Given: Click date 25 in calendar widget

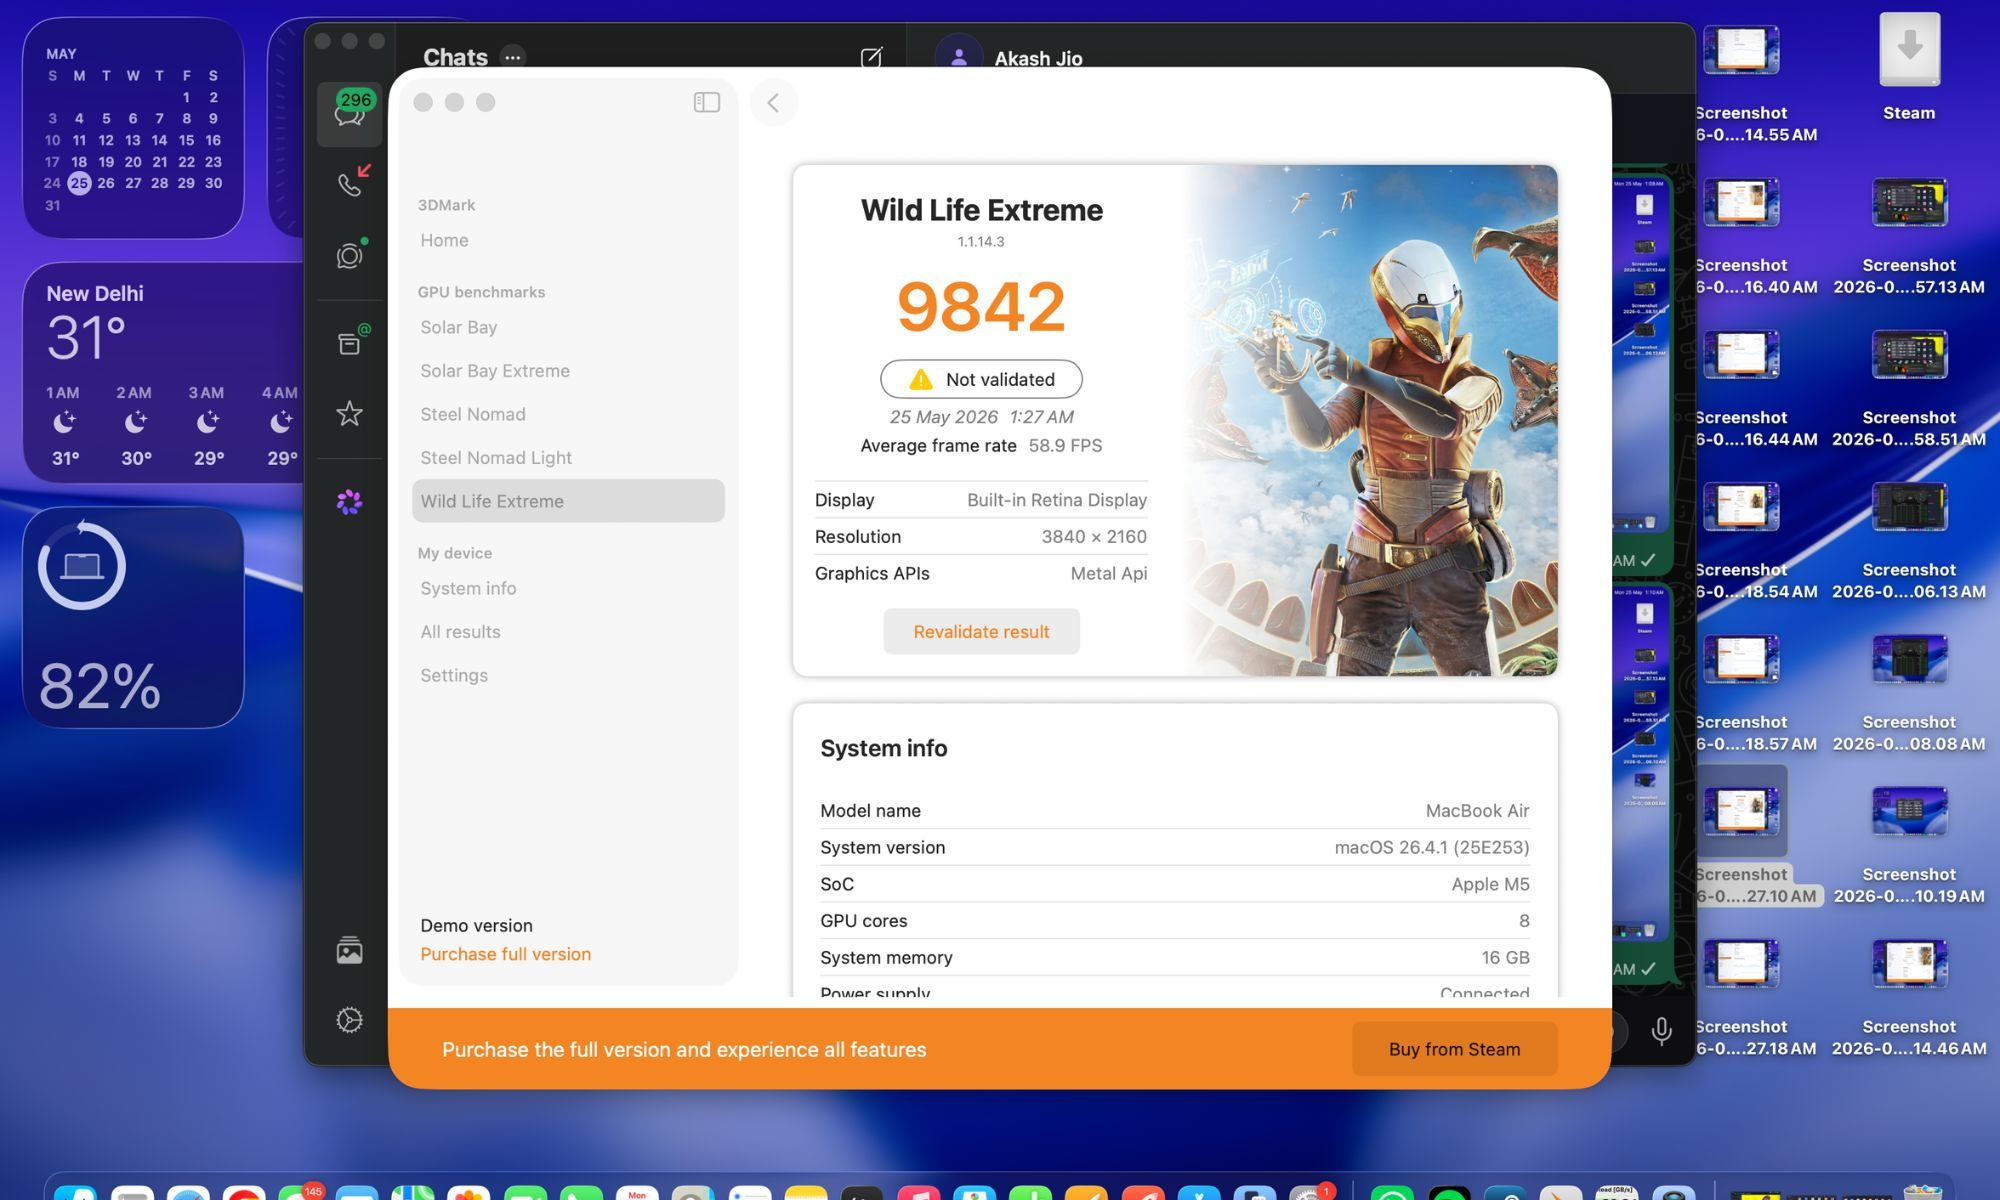Looking at the screenshot, I should [x=79, y=183].
